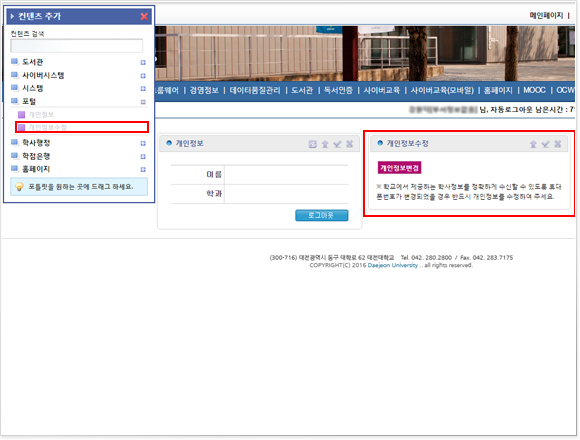Collapse the 포털 category
Image resolution: width=580 pixels, height=440 pixels.
point(143,102)
